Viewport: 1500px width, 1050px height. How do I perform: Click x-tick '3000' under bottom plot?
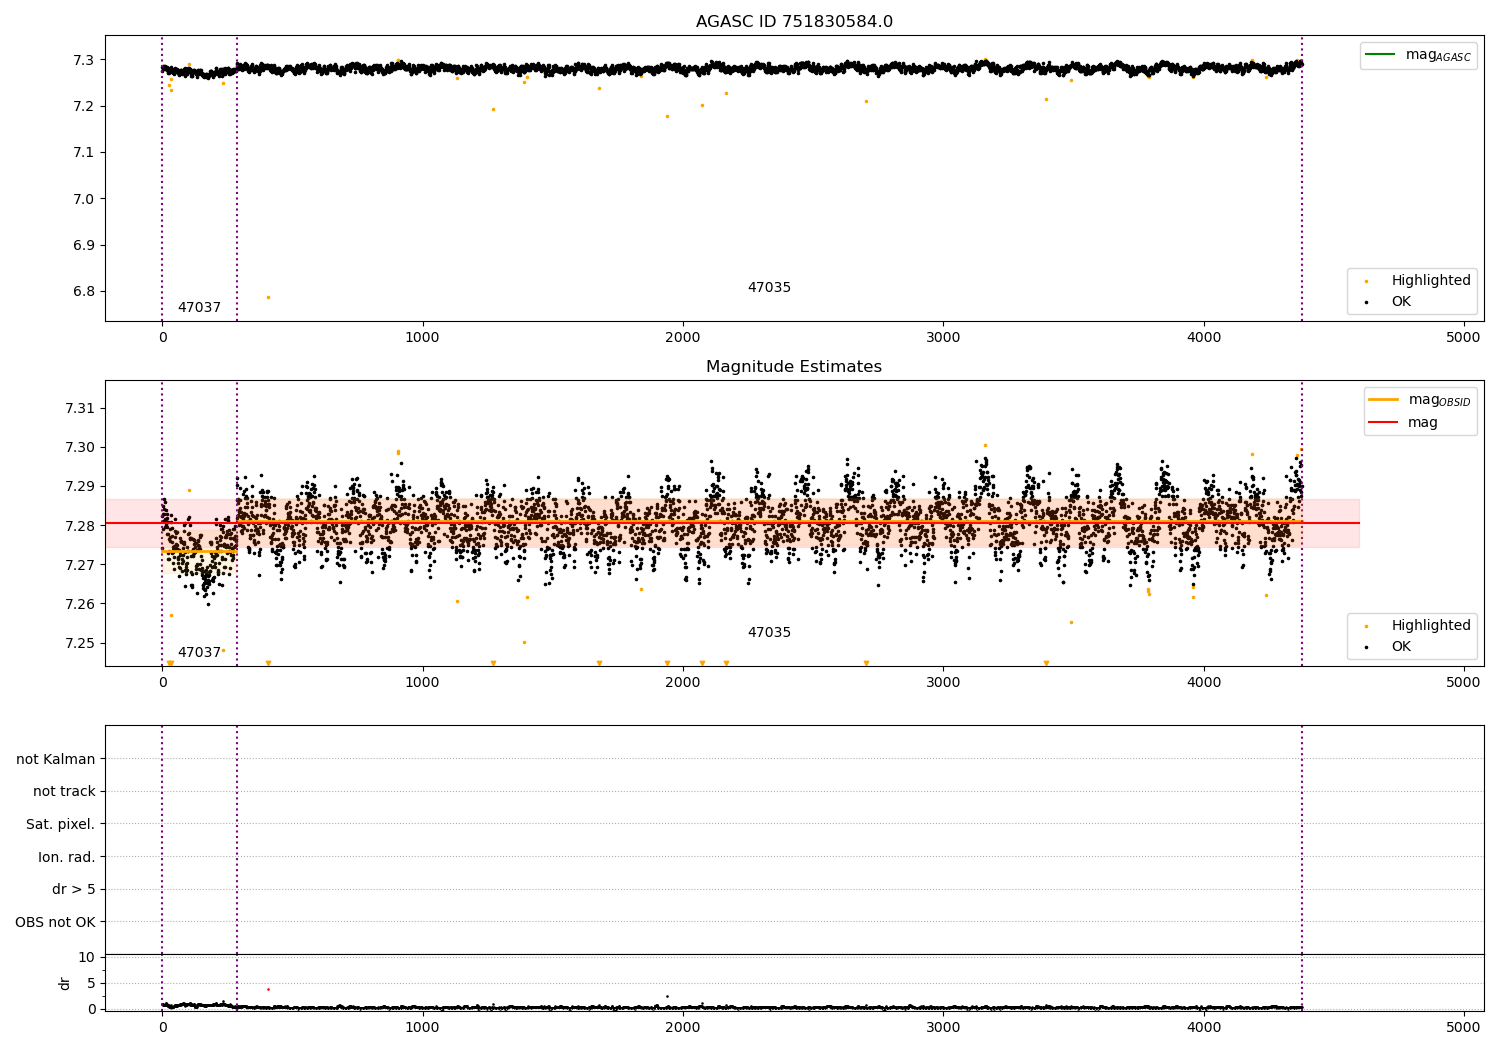click(944, 1027)
